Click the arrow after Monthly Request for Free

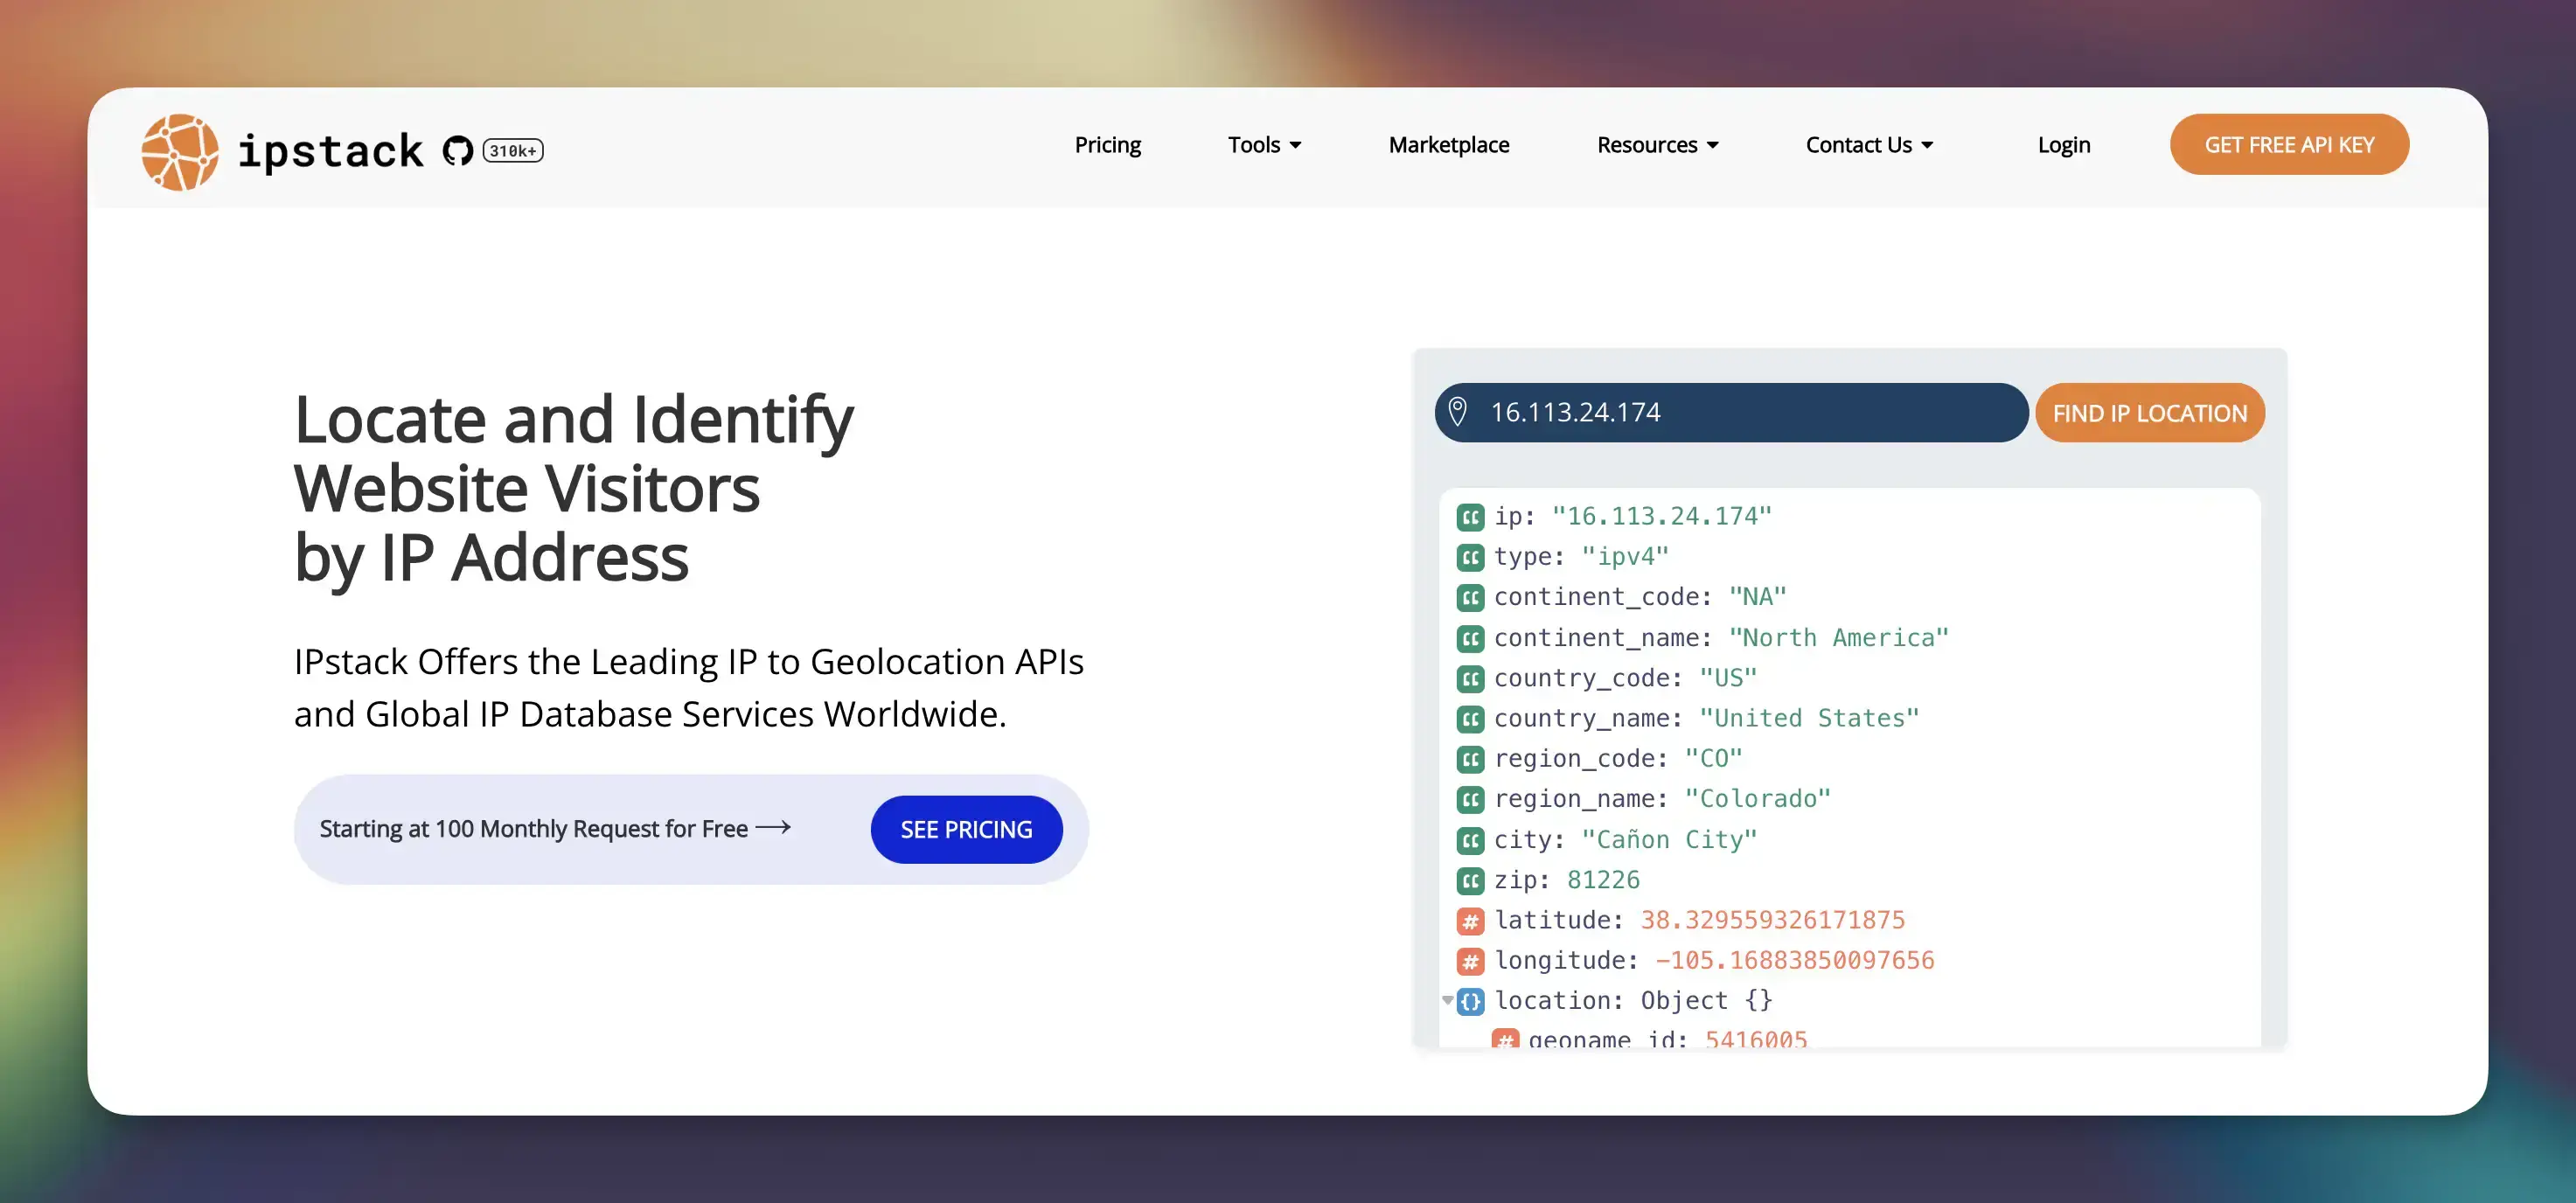click(x=773, y=828)
